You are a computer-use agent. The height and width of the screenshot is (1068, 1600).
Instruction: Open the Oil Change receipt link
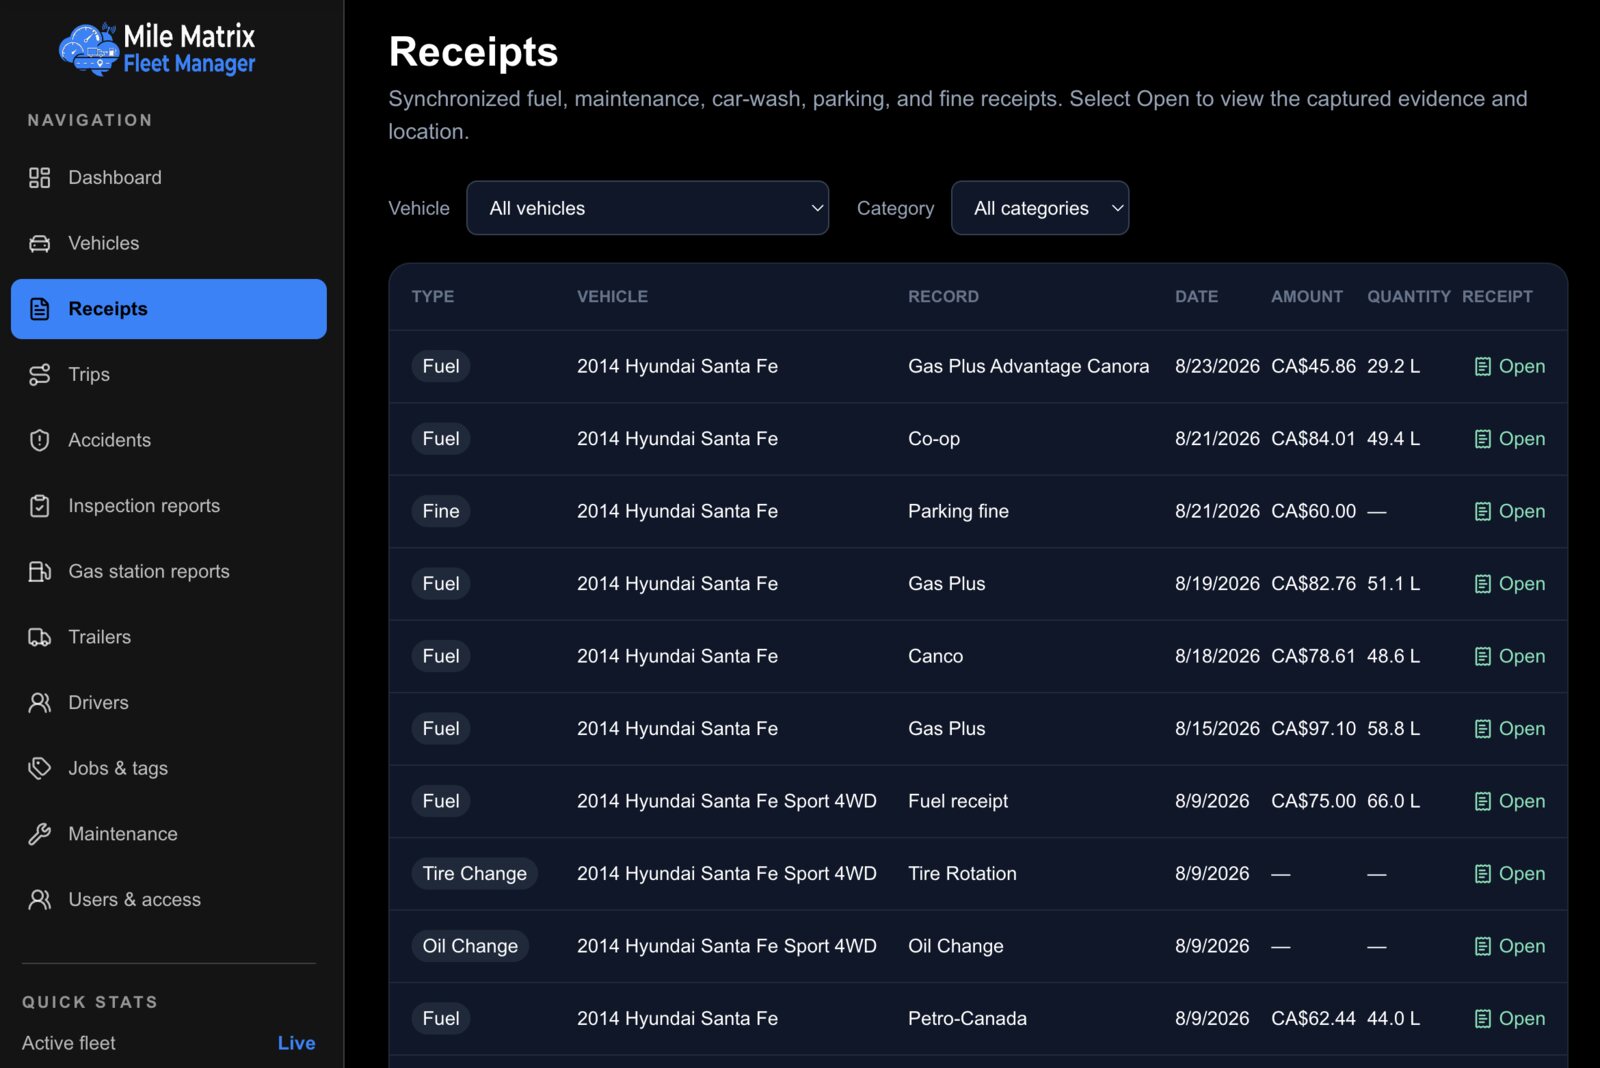click(x=1510, y=946)
